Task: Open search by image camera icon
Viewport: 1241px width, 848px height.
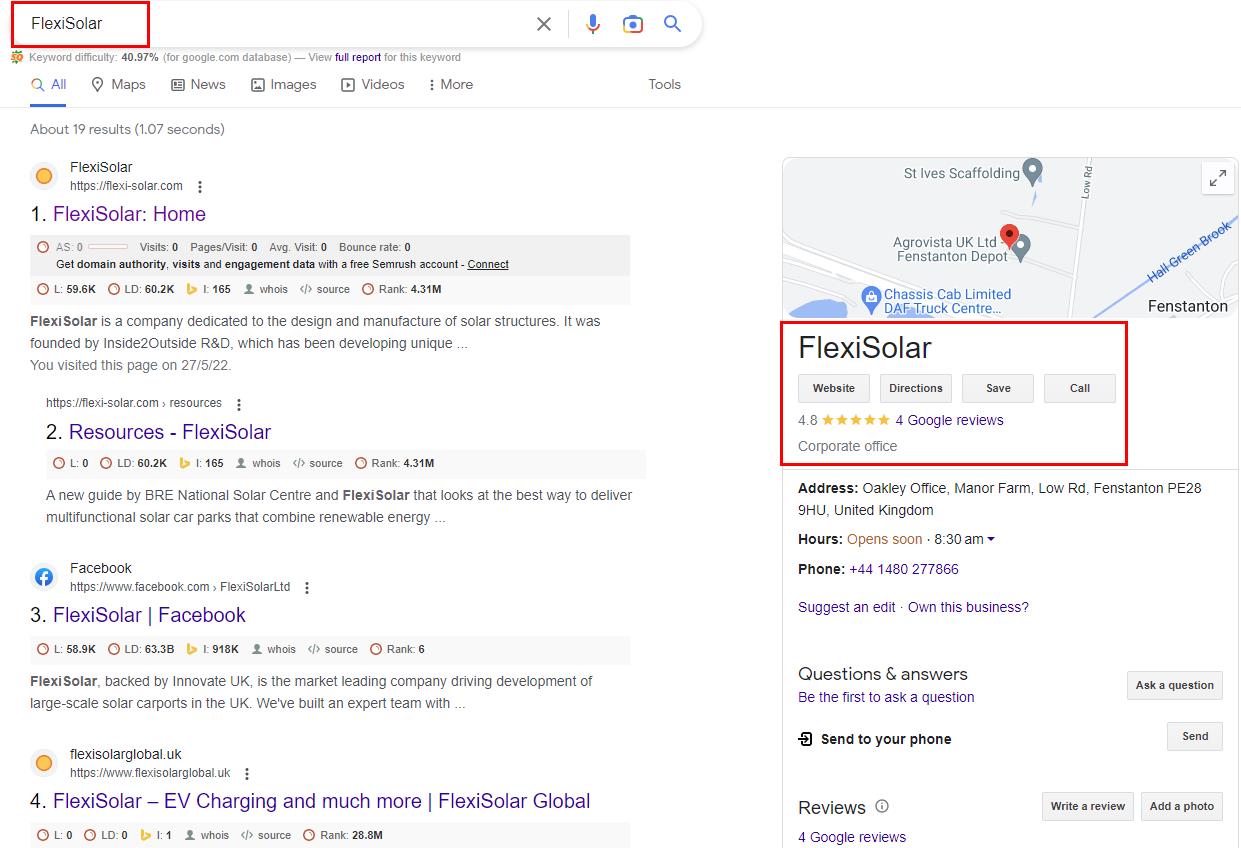Action: tap(632, 24)
